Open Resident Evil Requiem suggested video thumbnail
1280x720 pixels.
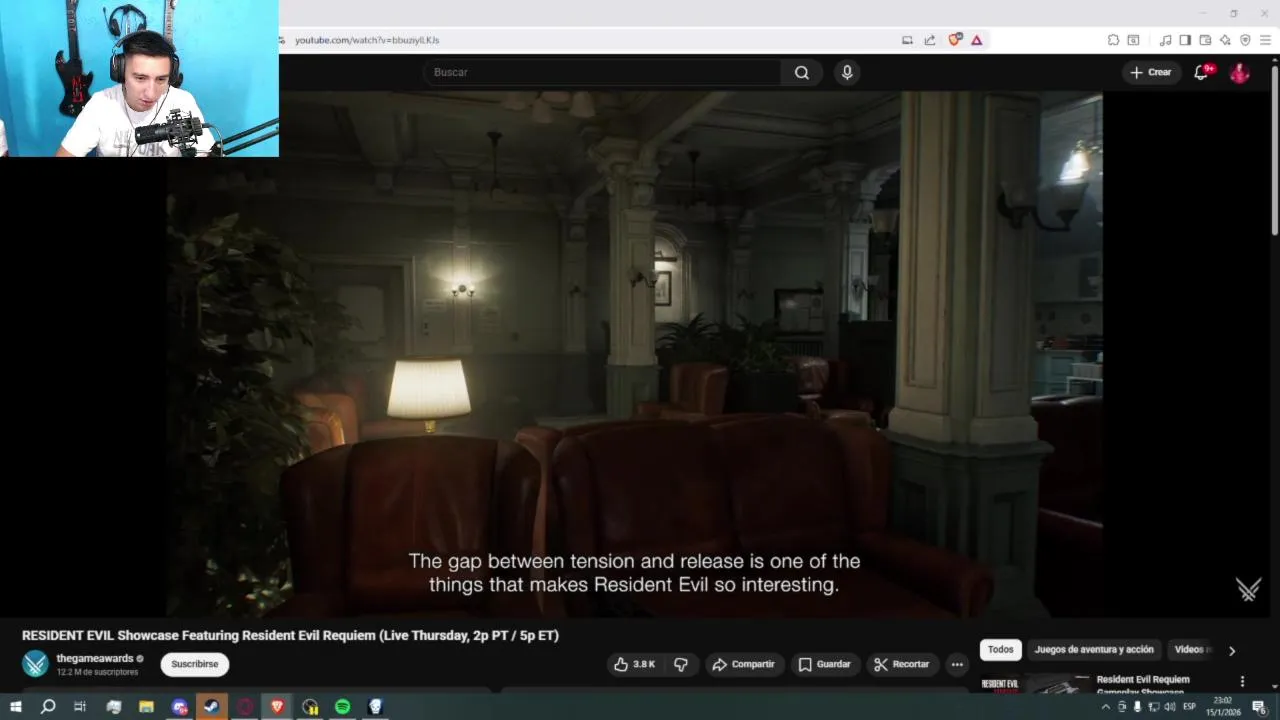click(1034, 684)
